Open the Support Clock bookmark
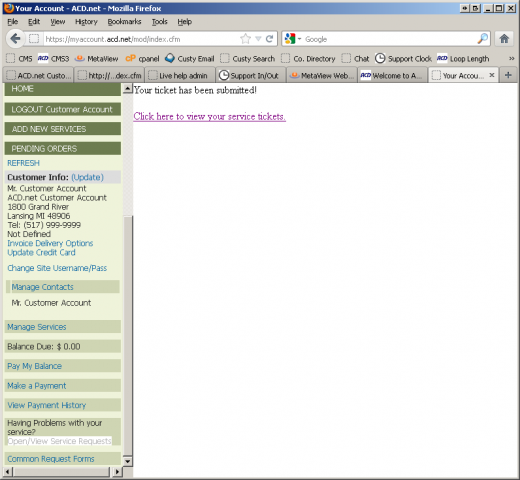520x480 pixels. click(403, 59)
